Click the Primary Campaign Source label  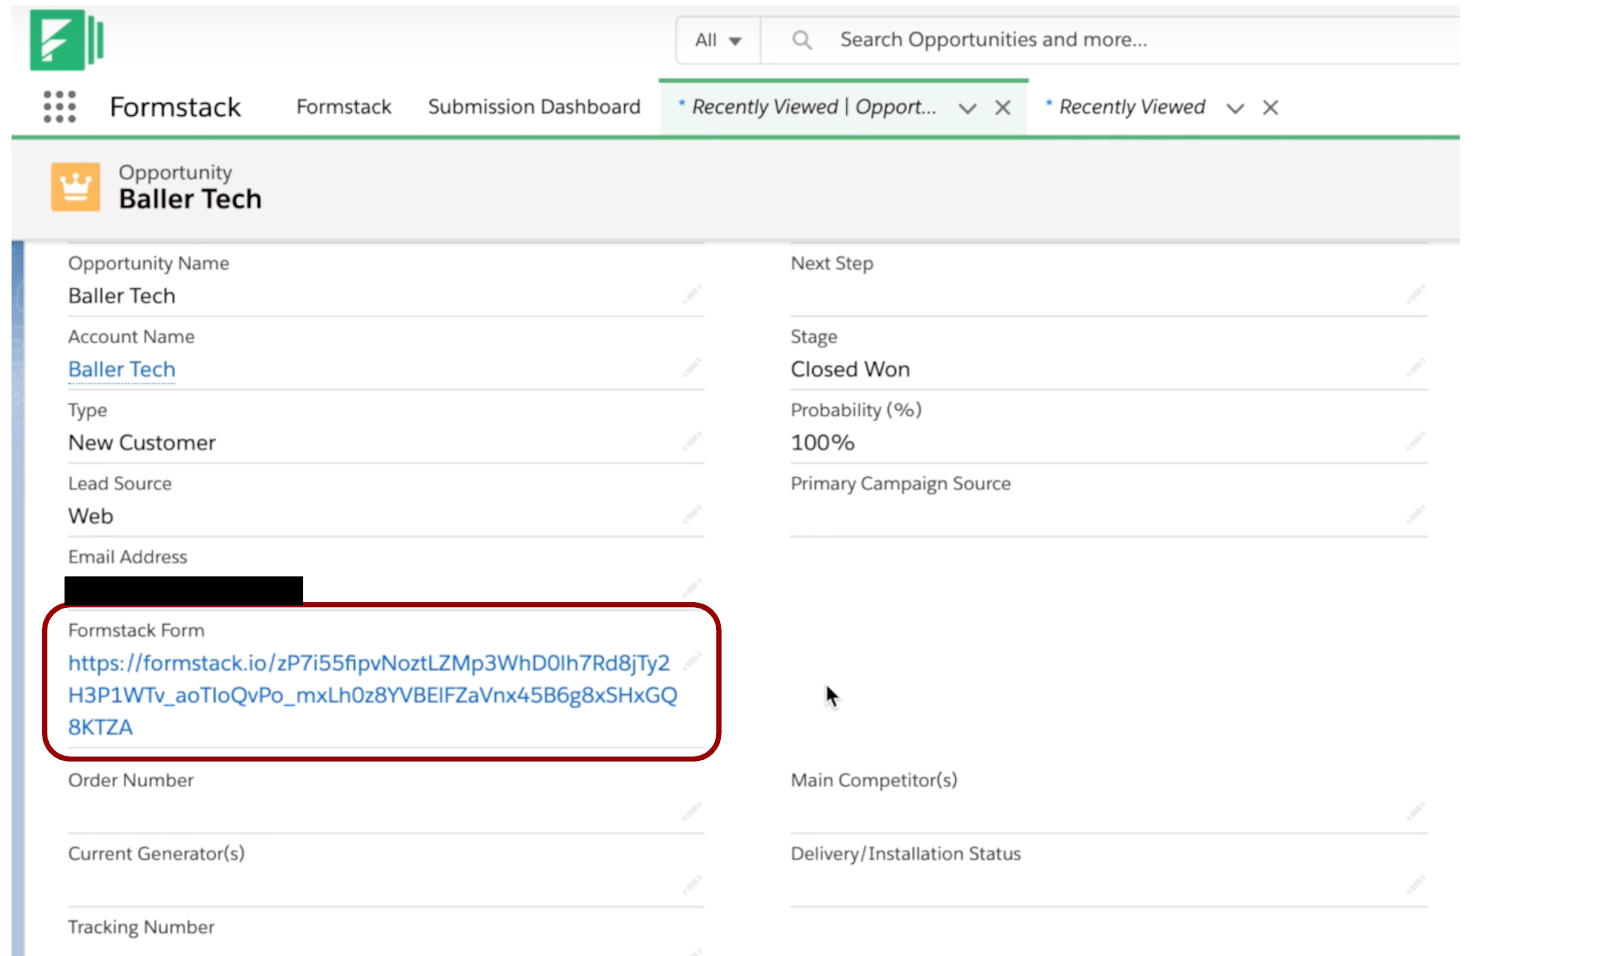click(x=900, y=484)
